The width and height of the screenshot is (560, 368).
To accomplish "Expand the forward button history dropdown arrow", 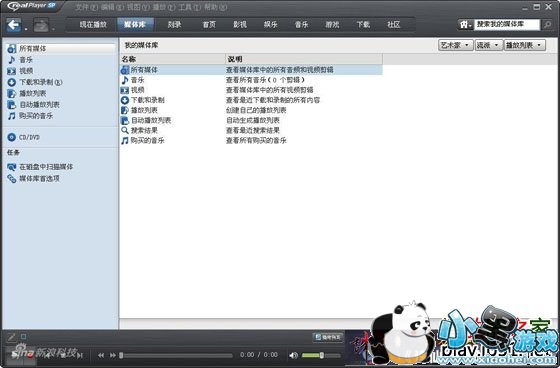I will tap(53, 29).
